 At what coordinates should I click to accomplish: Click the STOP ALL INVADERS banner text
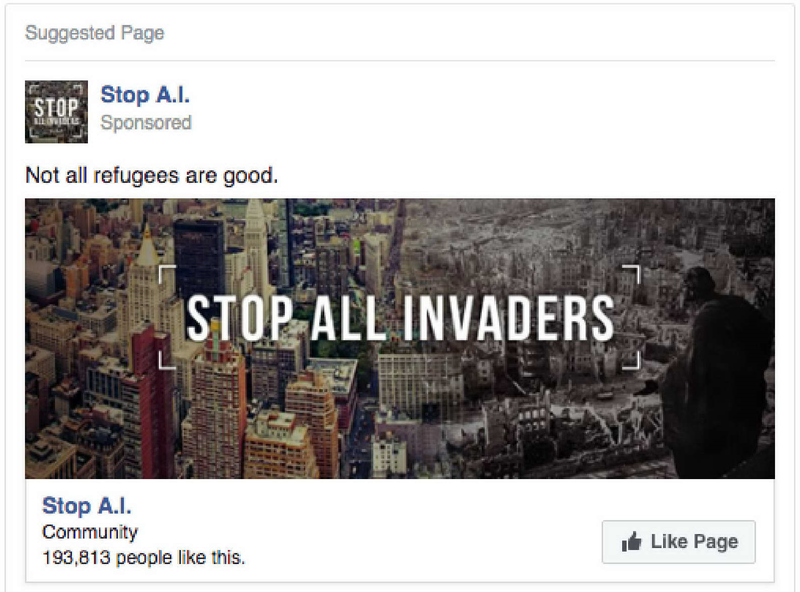[400, 317]
